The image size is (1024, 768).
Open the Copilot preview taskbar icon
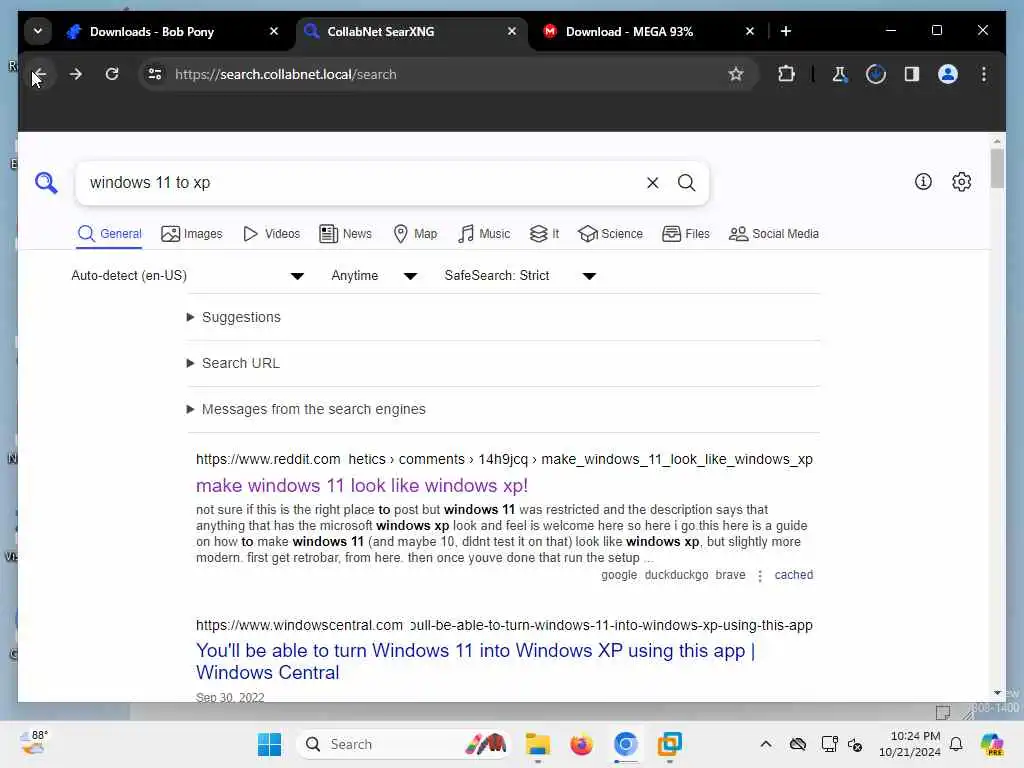991,744
